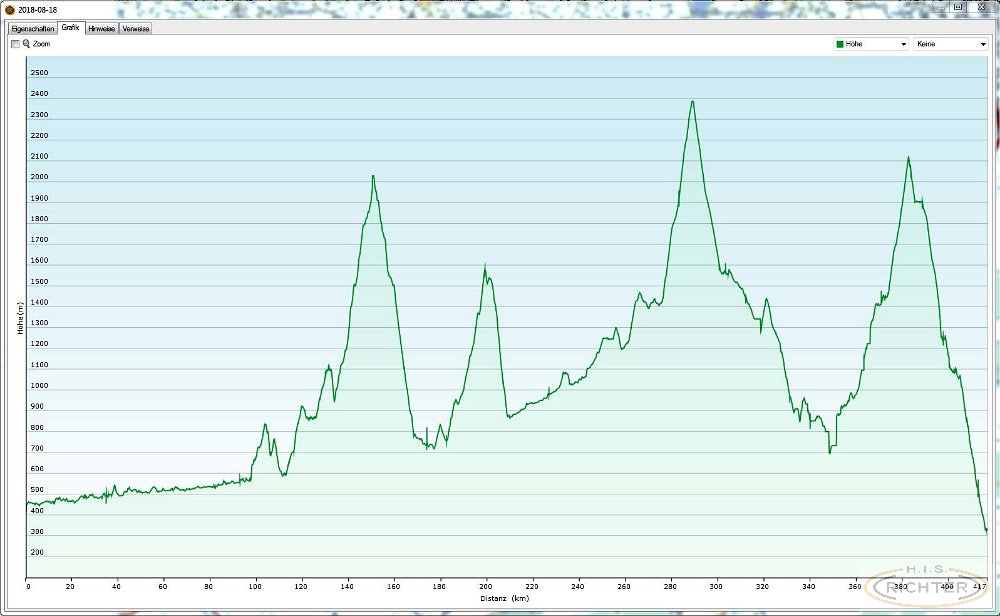Expand the Keine secondary series dropdown
Image resolution: width=1000 pixels, height=616 pixels.
click(950, 44)
